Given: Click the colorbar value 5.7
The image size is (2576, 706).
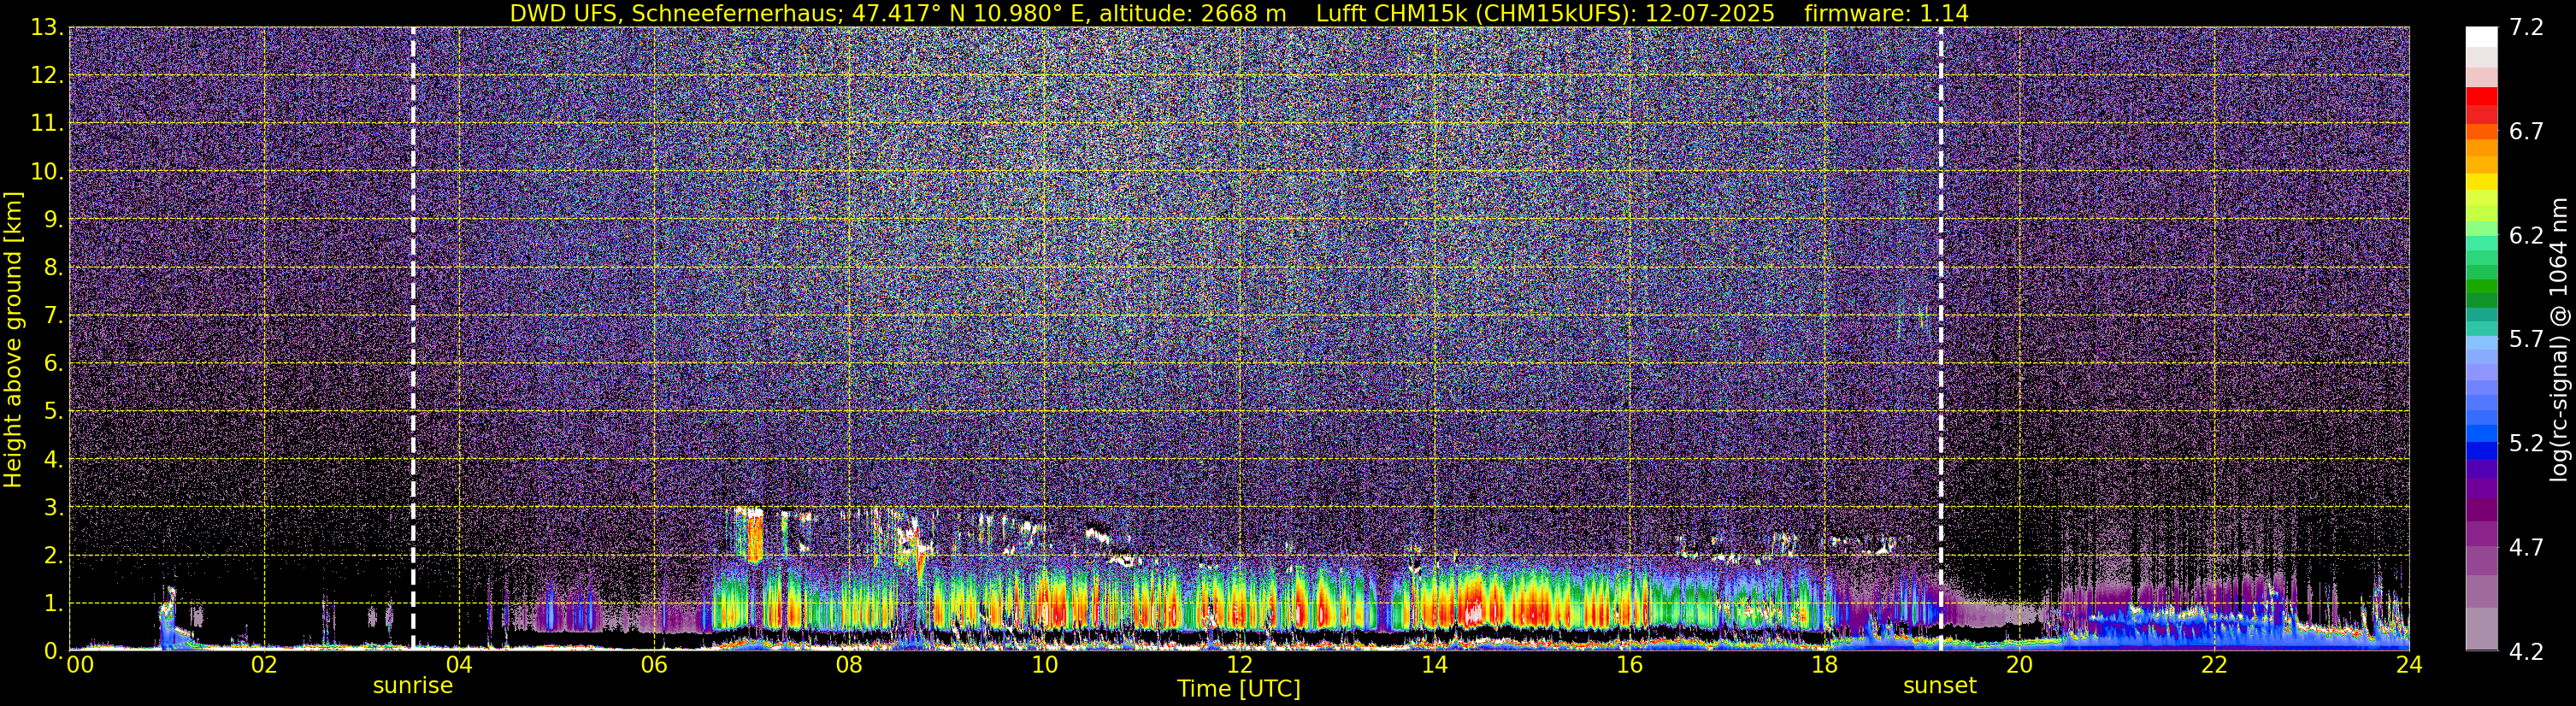Looking at the screenshot, I should (2526, 340).
